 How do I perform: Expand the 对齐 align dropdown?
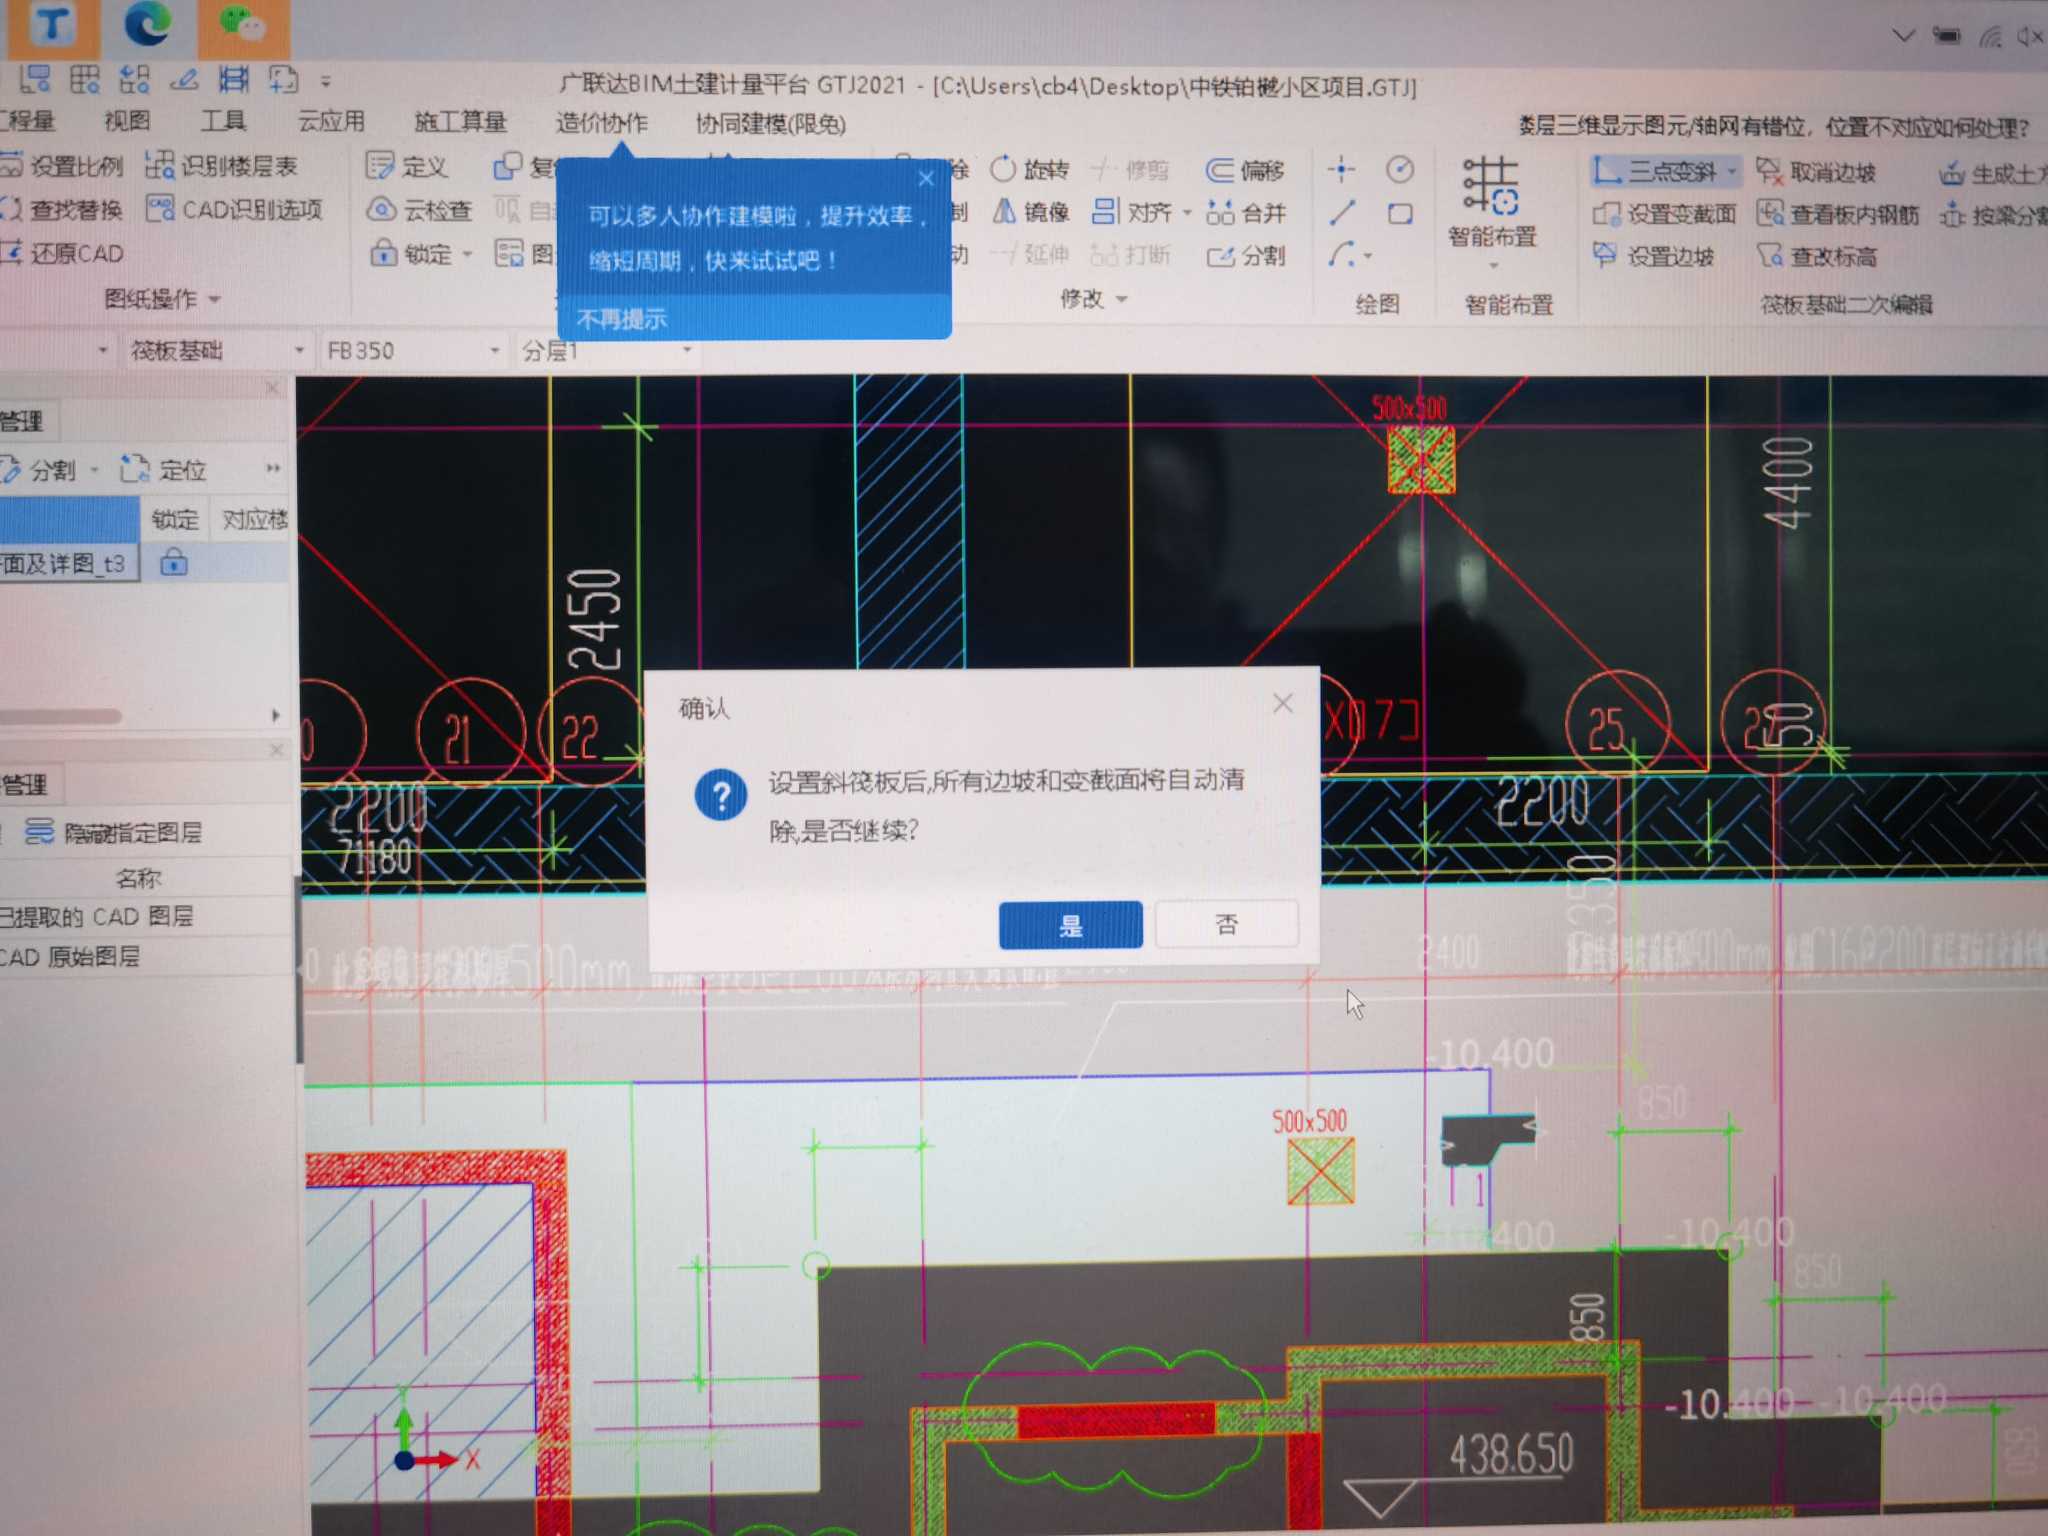tap(1187, 213)
